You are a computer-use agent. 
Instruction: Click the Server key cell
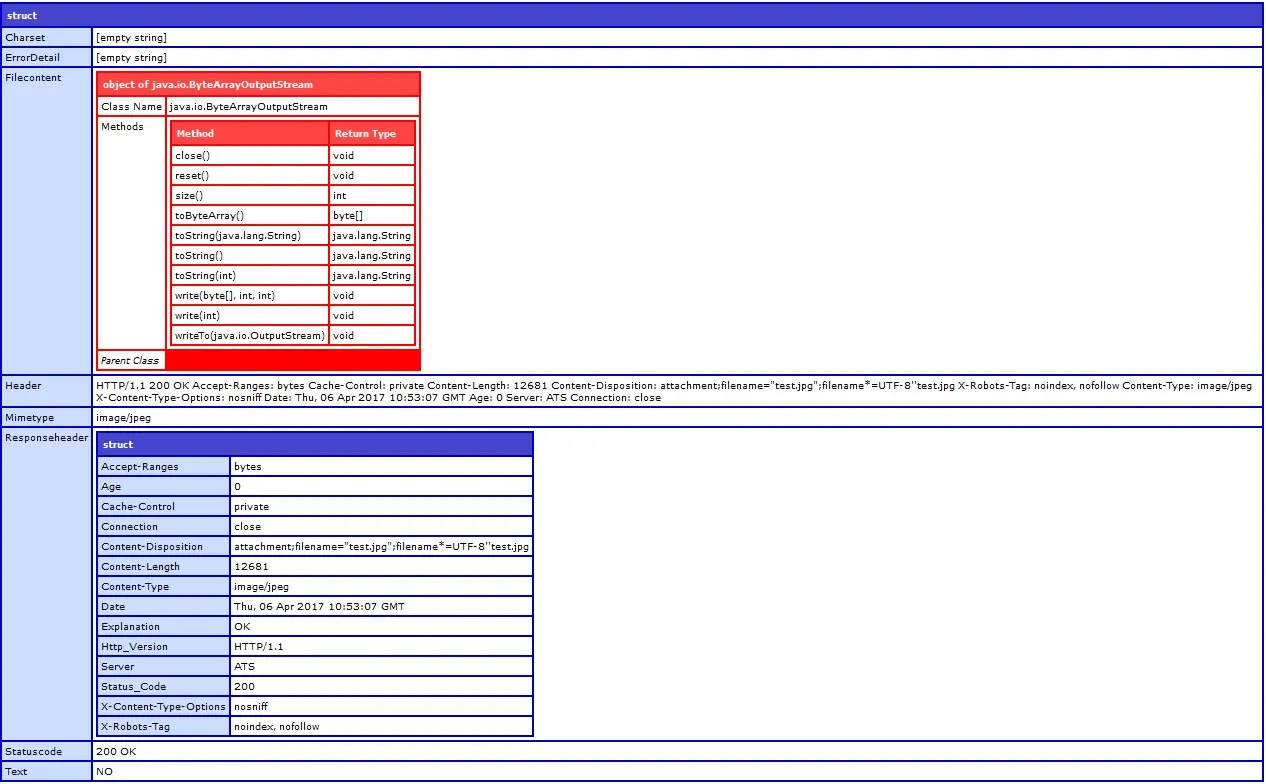[x=164, y=667]
